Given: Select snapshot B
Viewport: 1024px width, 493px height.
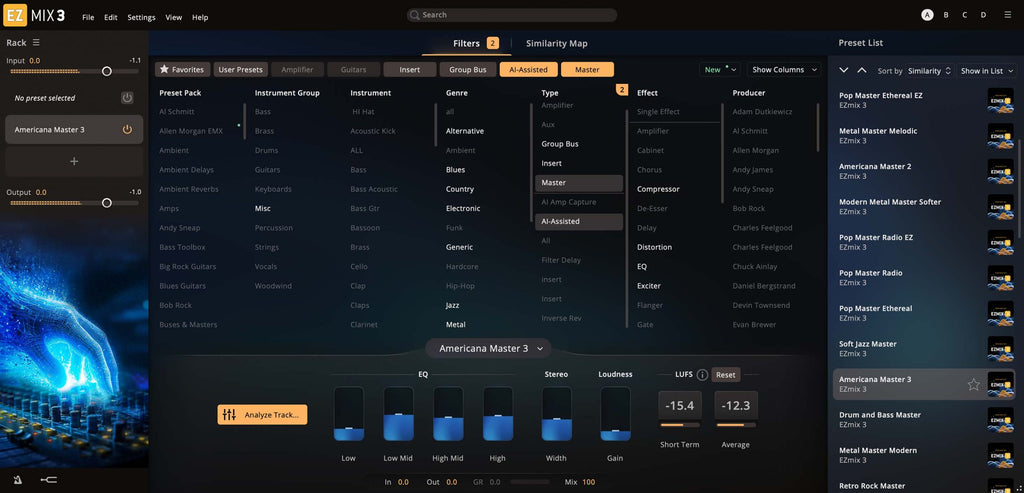Looking at the screenshot, I should pyautogui.click(x=946, y=14).
